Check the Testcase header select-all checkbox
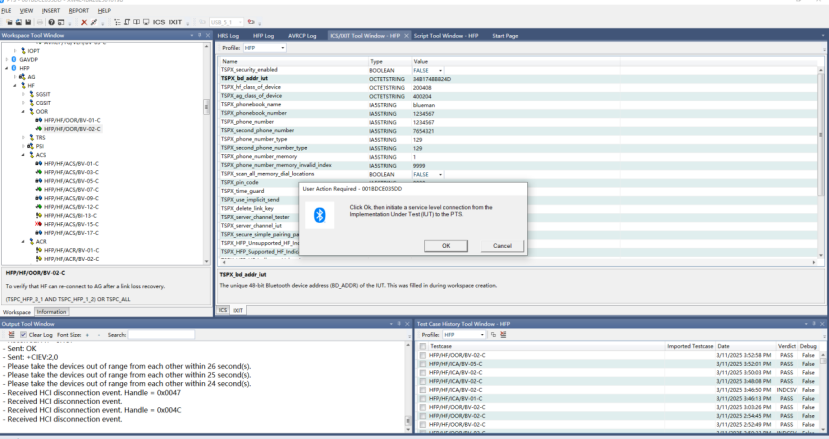The height and width of the screenshot is (439, 829). [423, 346]
